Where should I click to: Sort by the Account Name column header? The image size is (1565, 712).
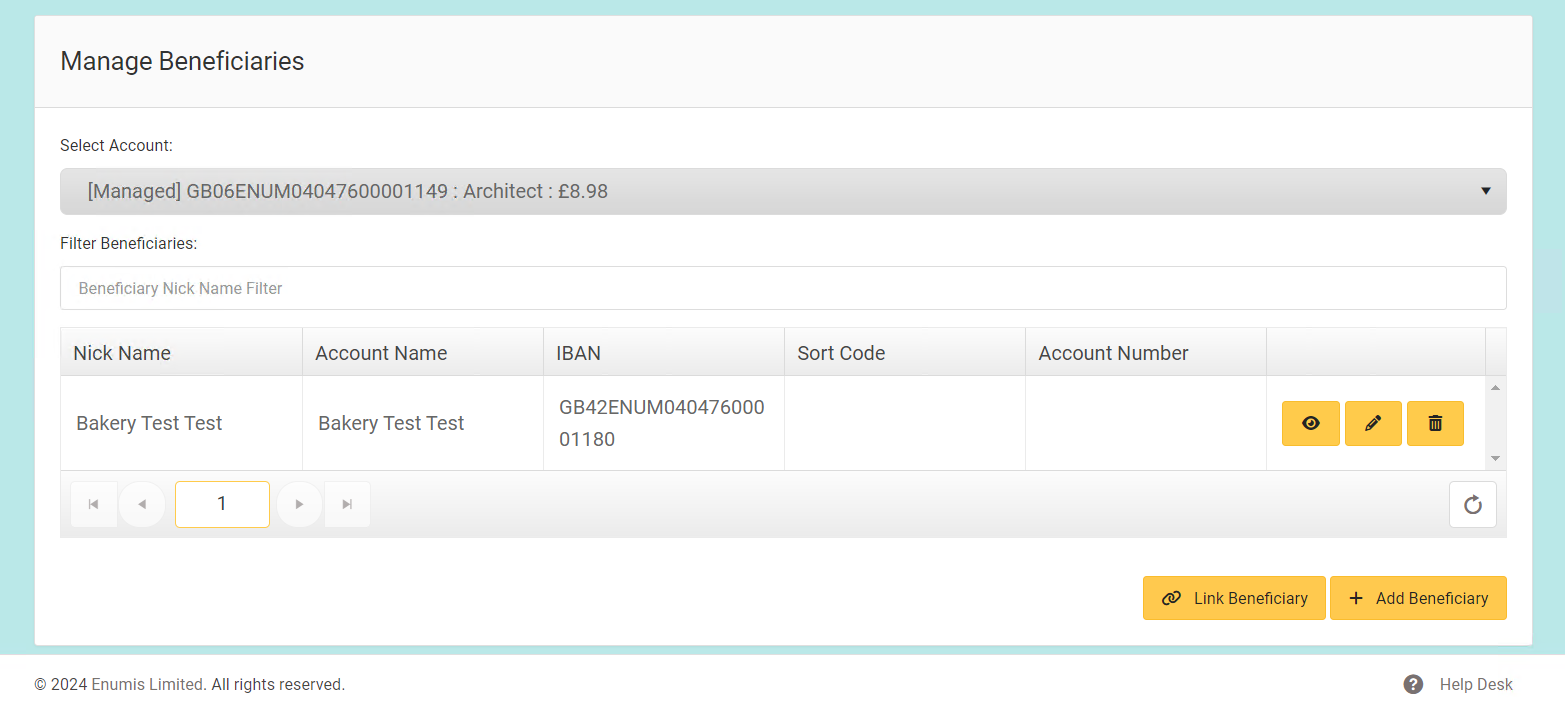pyautogui.click(x=381, y=353)
